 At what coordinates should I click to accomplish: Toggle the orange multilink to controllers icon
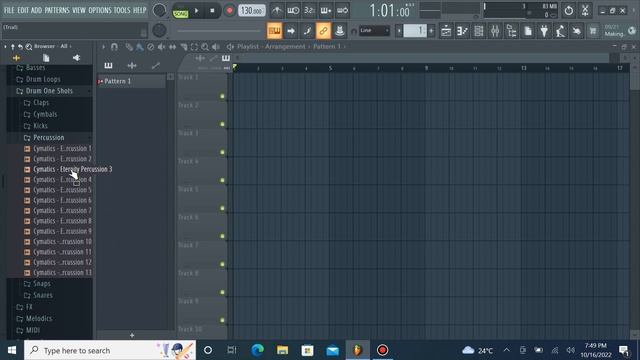point(323,31)
